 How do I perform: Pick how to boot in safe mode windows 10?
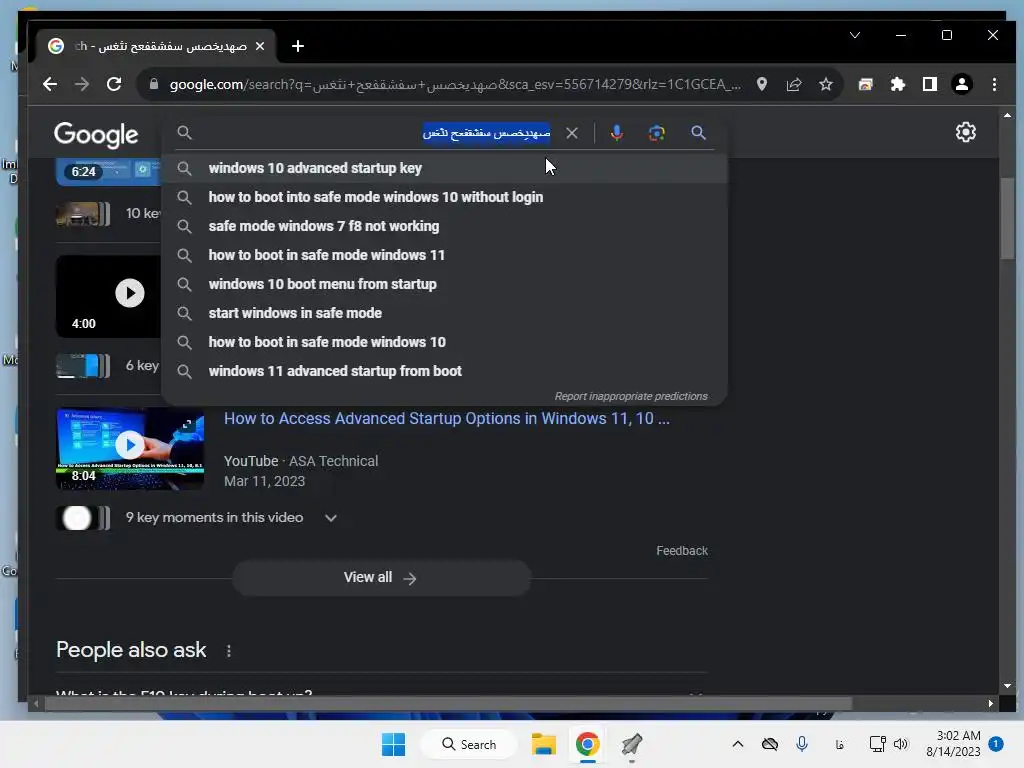click(x=445, y=342)
